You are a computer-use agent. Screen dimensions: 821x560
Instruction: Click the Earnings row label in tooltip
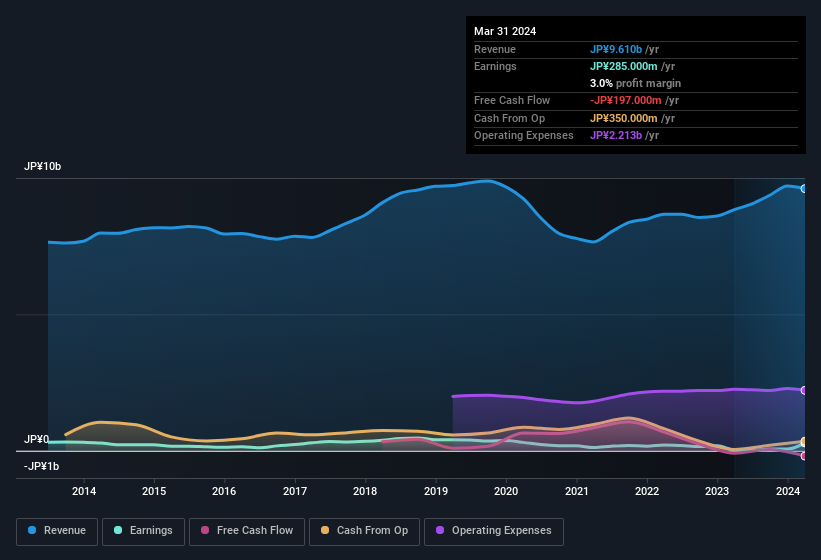point(495,66)
